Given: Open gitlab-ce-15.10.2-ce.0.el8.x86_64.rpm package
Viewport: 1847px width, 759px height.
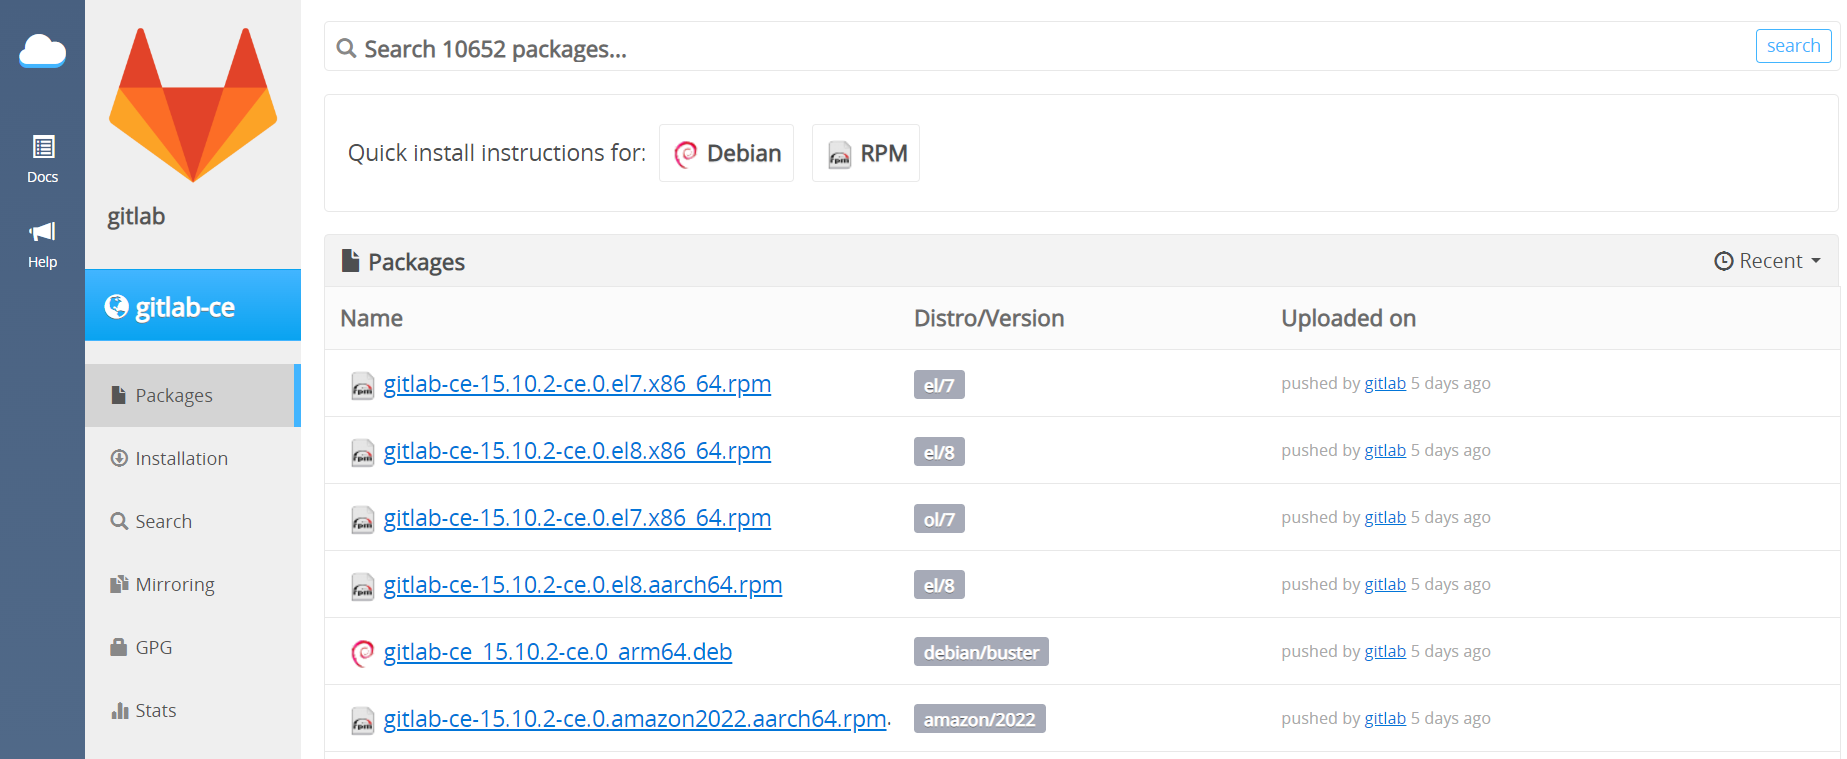Looking at the screenshot, I should pos(577,451).
